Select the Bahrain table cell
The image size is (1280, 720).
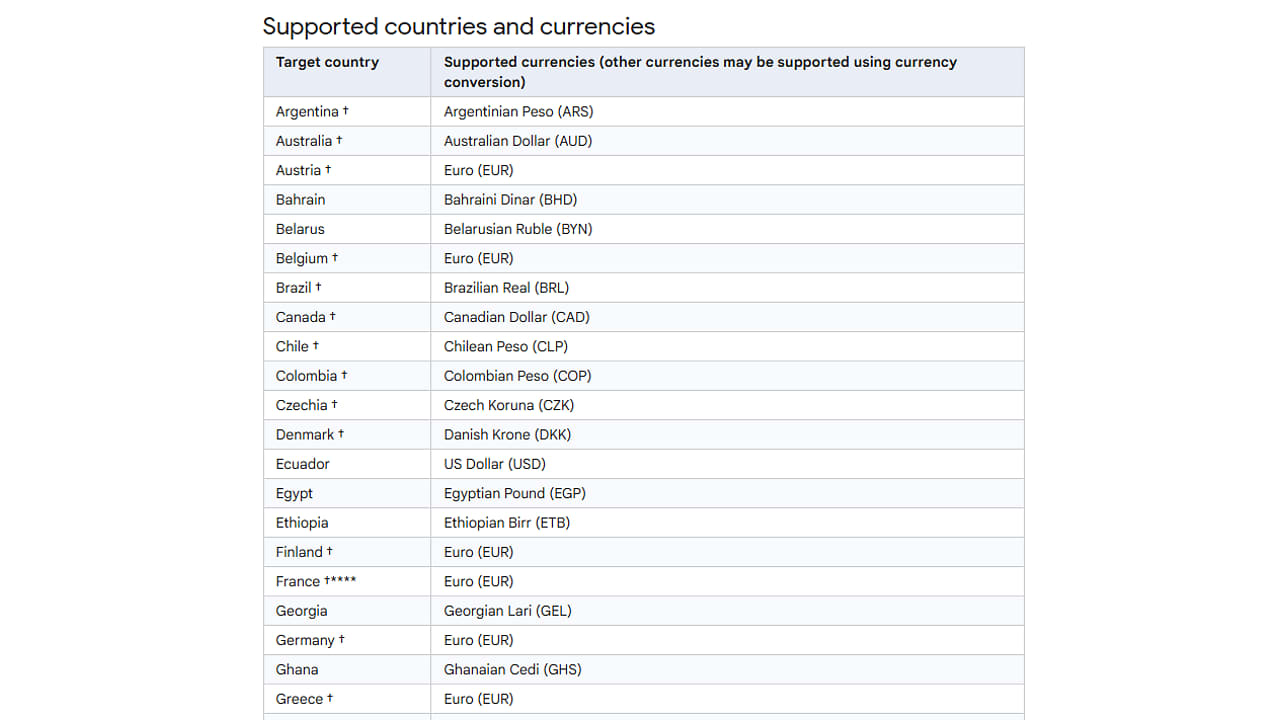347,199
